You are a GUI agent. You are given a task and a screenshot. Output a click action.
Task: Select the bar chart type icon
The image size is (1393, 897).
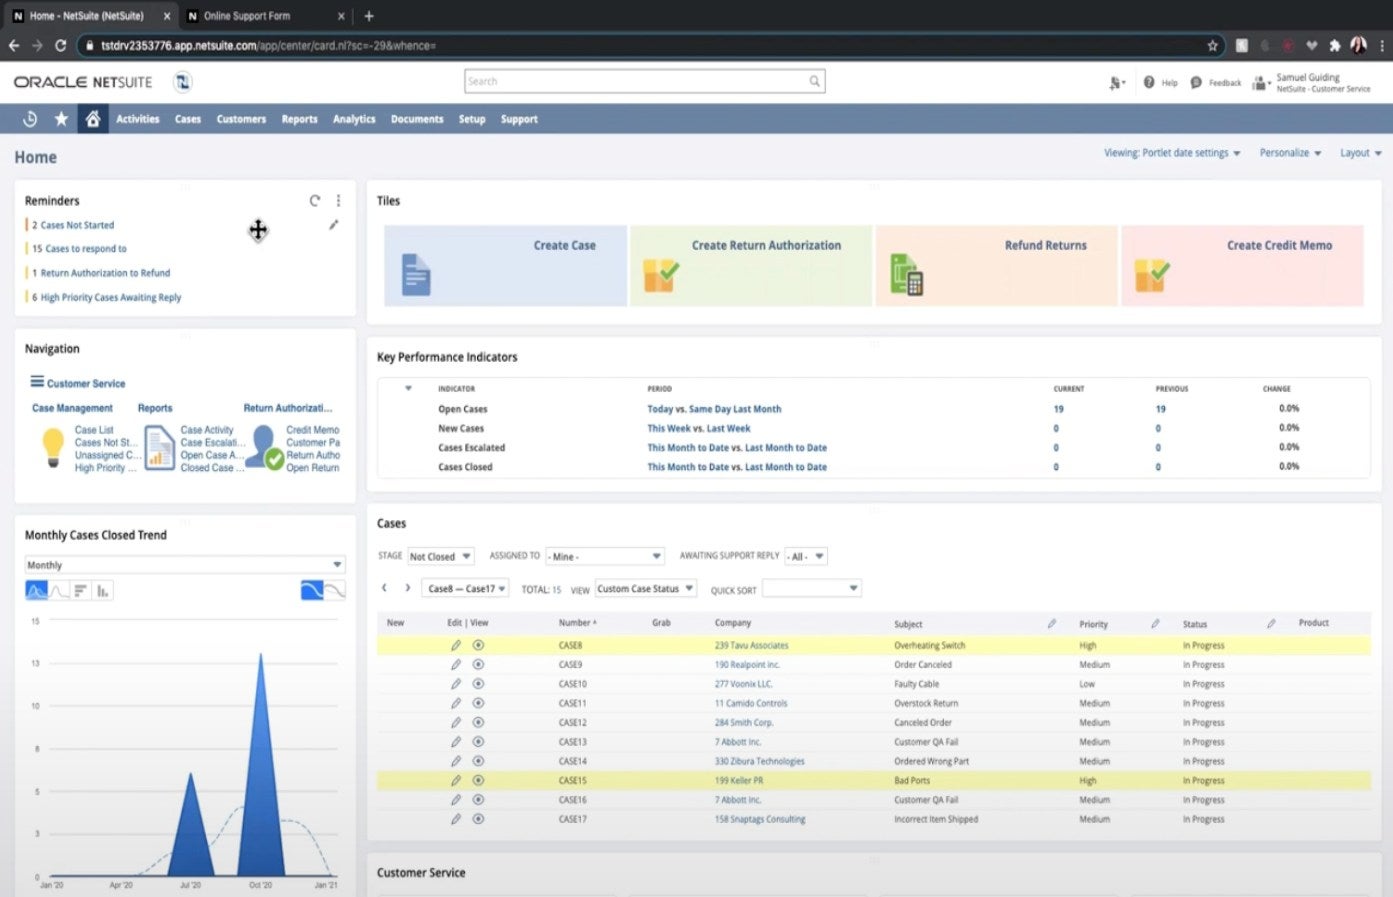click(81, 591)
